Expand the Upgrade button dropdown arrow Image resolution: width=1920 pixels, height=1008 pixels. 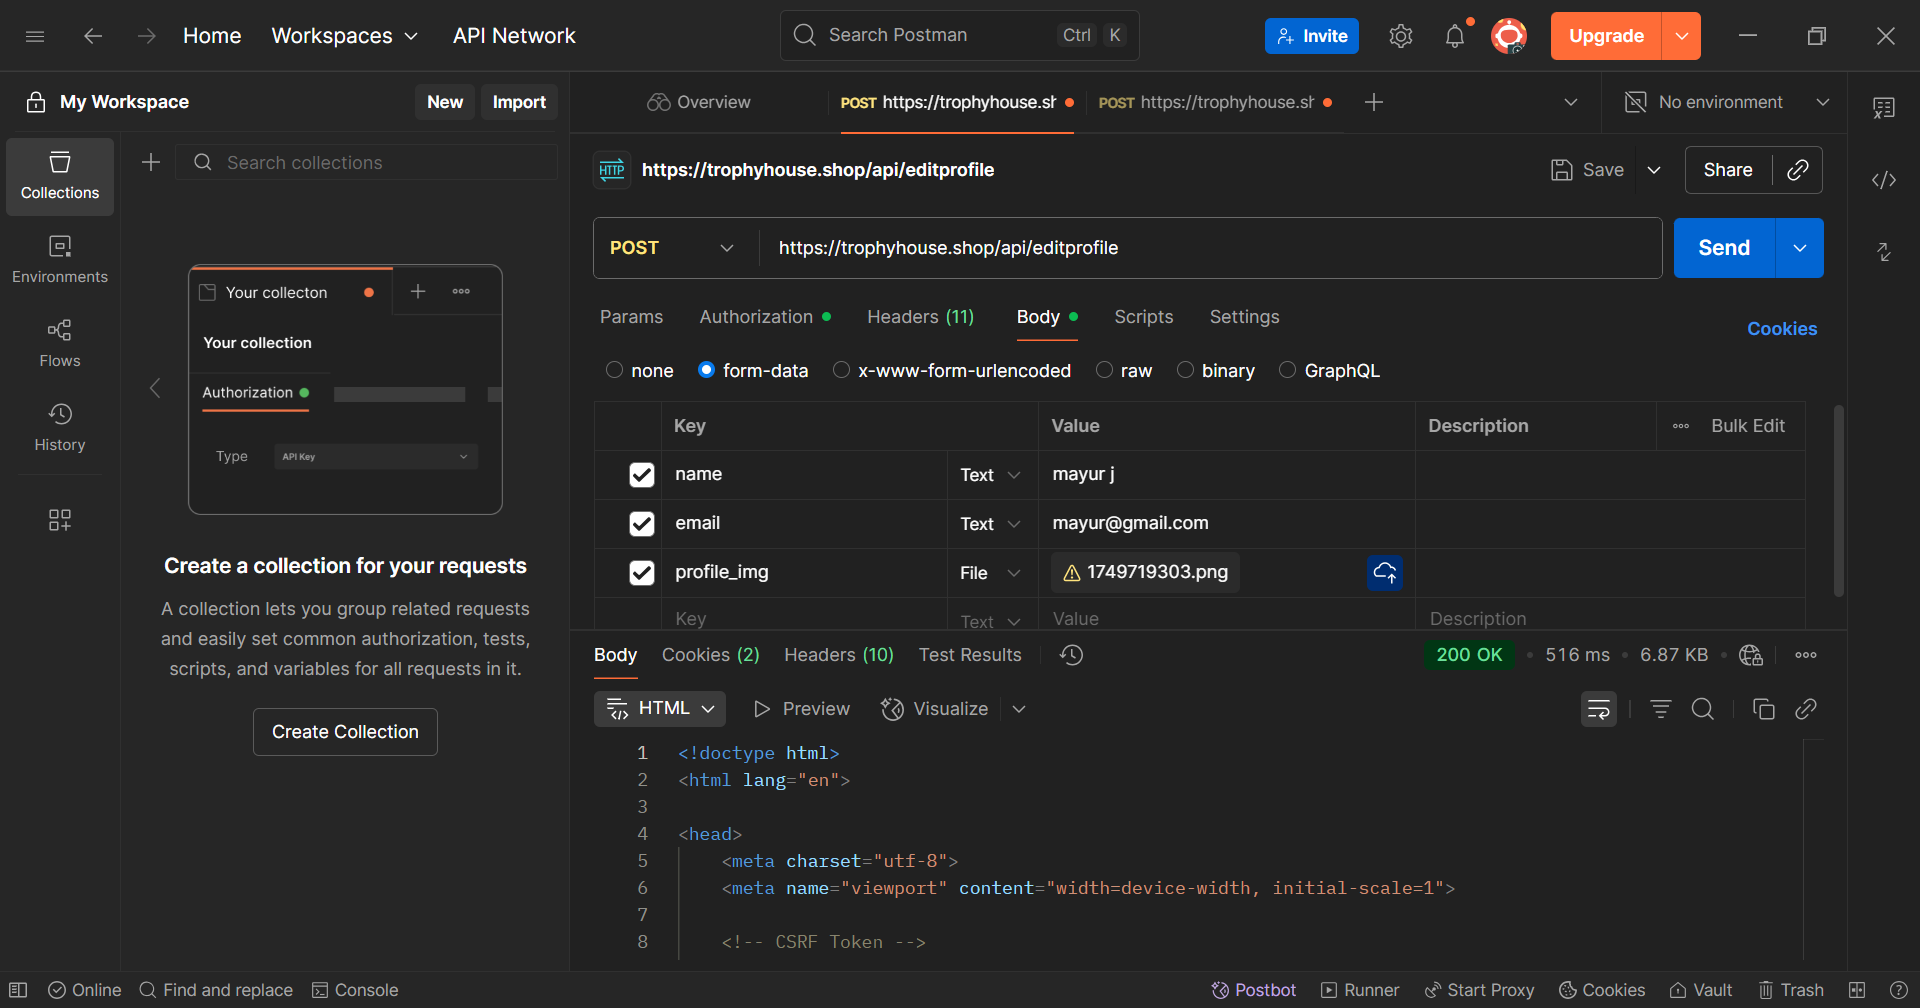click(1682, 36)
